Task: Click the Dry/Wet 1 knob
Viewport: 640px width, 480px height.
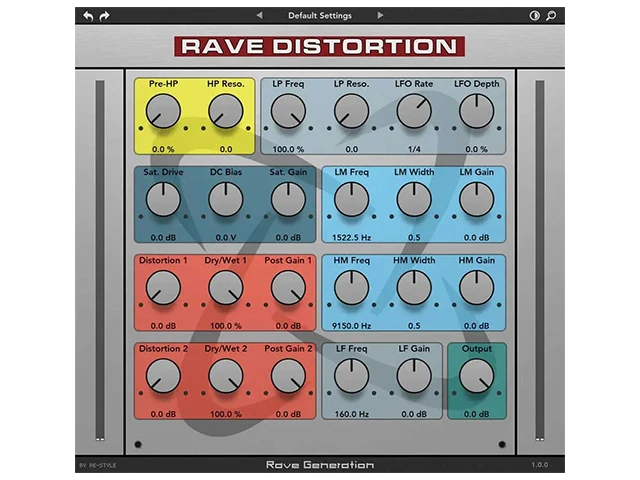Action: (226, 288)
